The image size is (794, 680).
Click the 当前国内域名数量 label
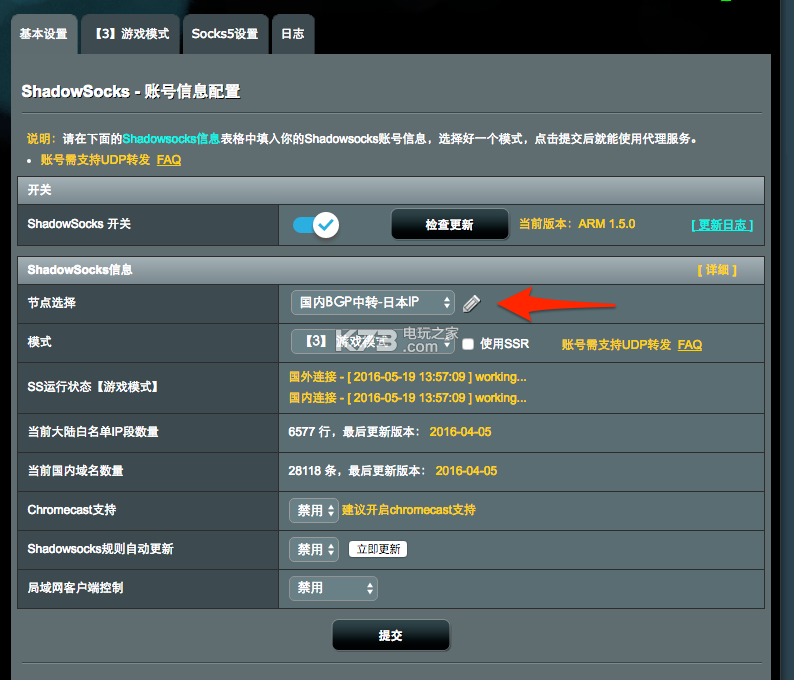coord(75,471)
